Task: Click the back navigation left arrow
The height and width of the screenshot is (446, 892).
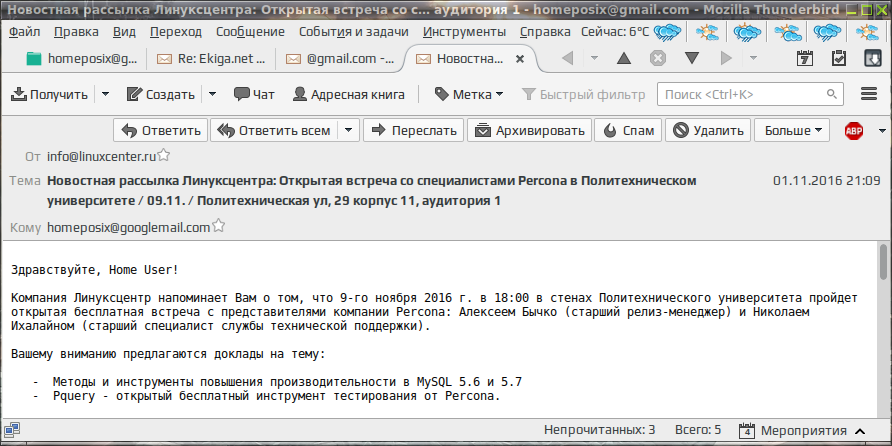Action: [x=567, y=58]
